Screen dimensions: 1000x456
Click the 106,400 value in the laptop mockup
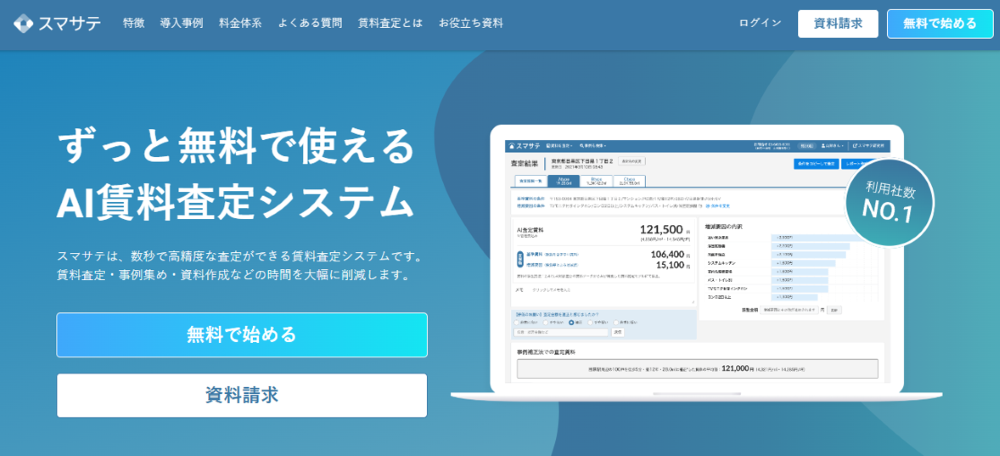[666, 254]
